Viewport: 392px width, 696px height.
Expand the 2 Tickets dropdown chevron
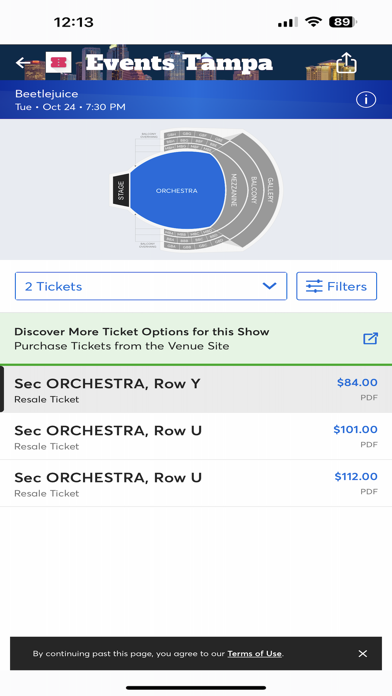point(269,286)
